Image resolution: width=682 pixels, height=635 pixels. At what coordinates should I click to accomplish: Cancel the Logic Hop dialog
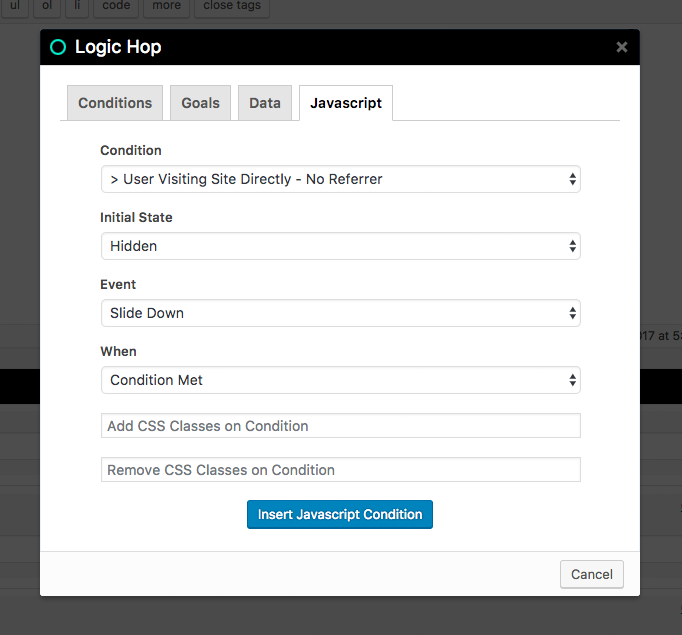[592, 574]
